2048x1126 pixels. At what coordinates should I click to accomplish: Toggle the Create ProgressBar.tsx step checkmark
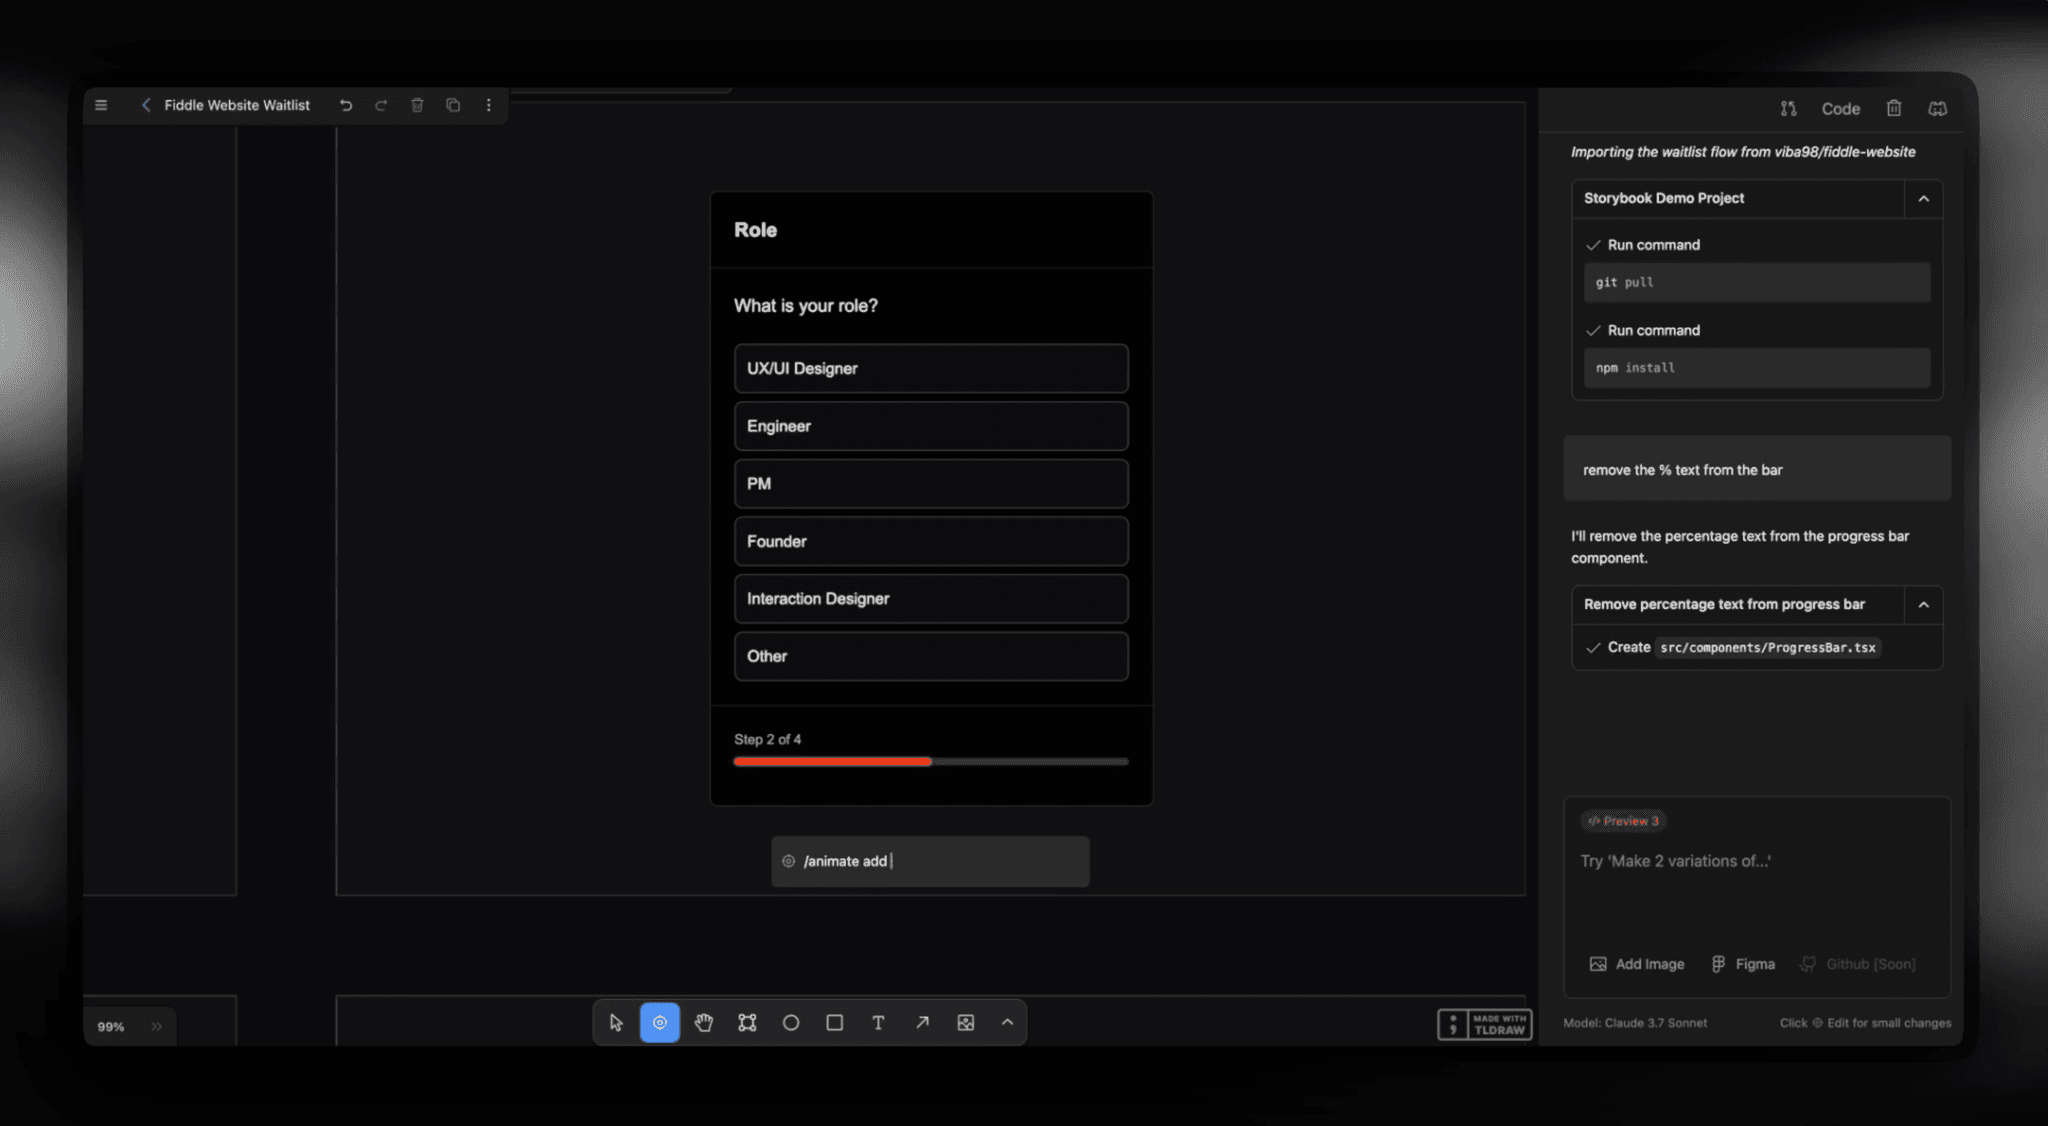click(1593, 647)
